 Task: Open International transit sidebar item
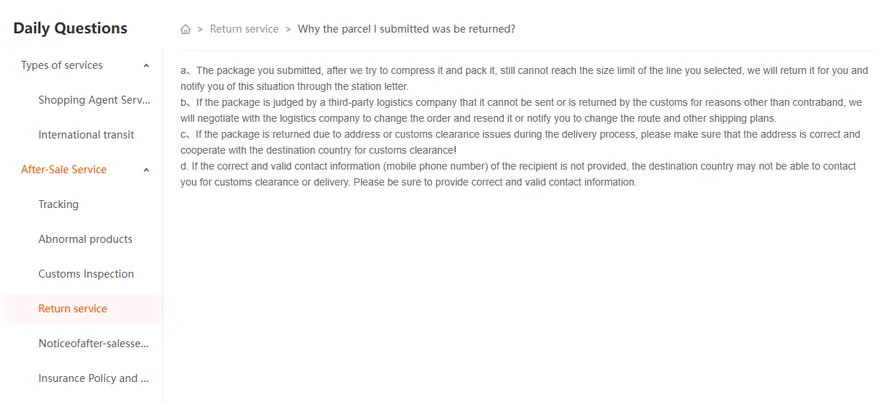[86, 135]
